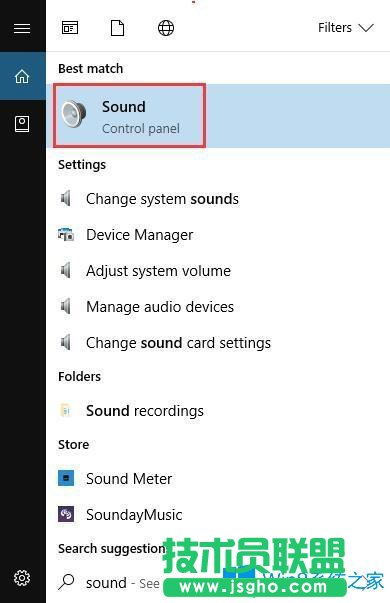Open Device Manager setting
Image resolution: width=390 pixels, height=603 pixels.
(218, 235)
